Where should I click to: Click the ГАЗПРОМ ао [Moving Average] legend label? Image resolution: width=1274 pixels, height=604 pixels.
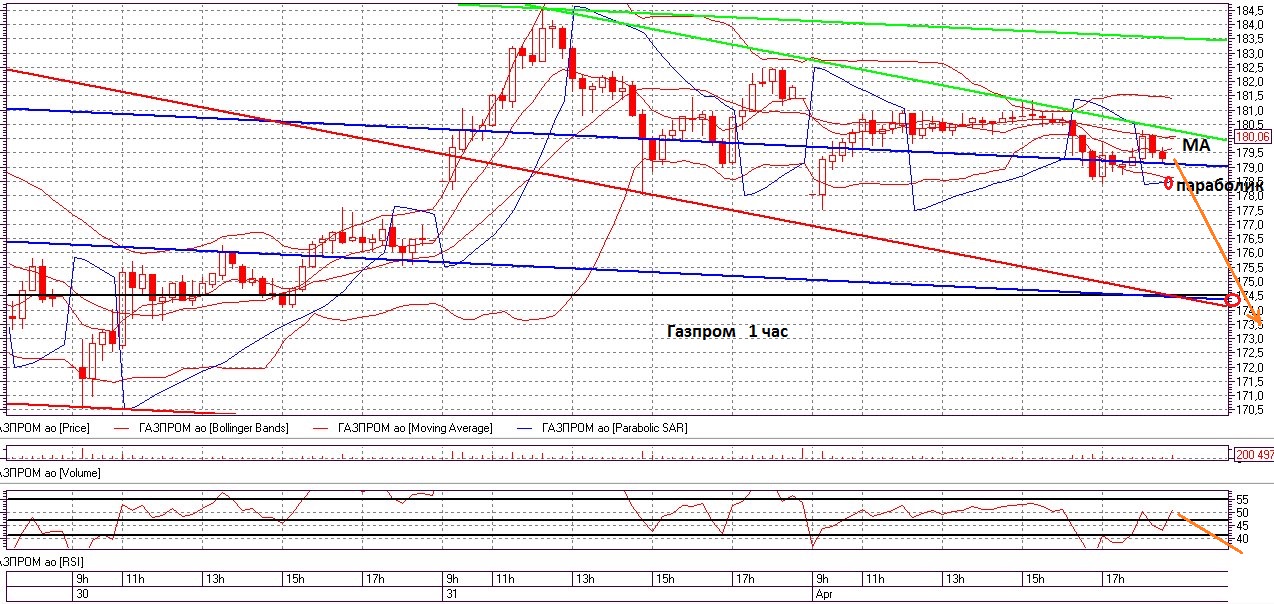415,428
